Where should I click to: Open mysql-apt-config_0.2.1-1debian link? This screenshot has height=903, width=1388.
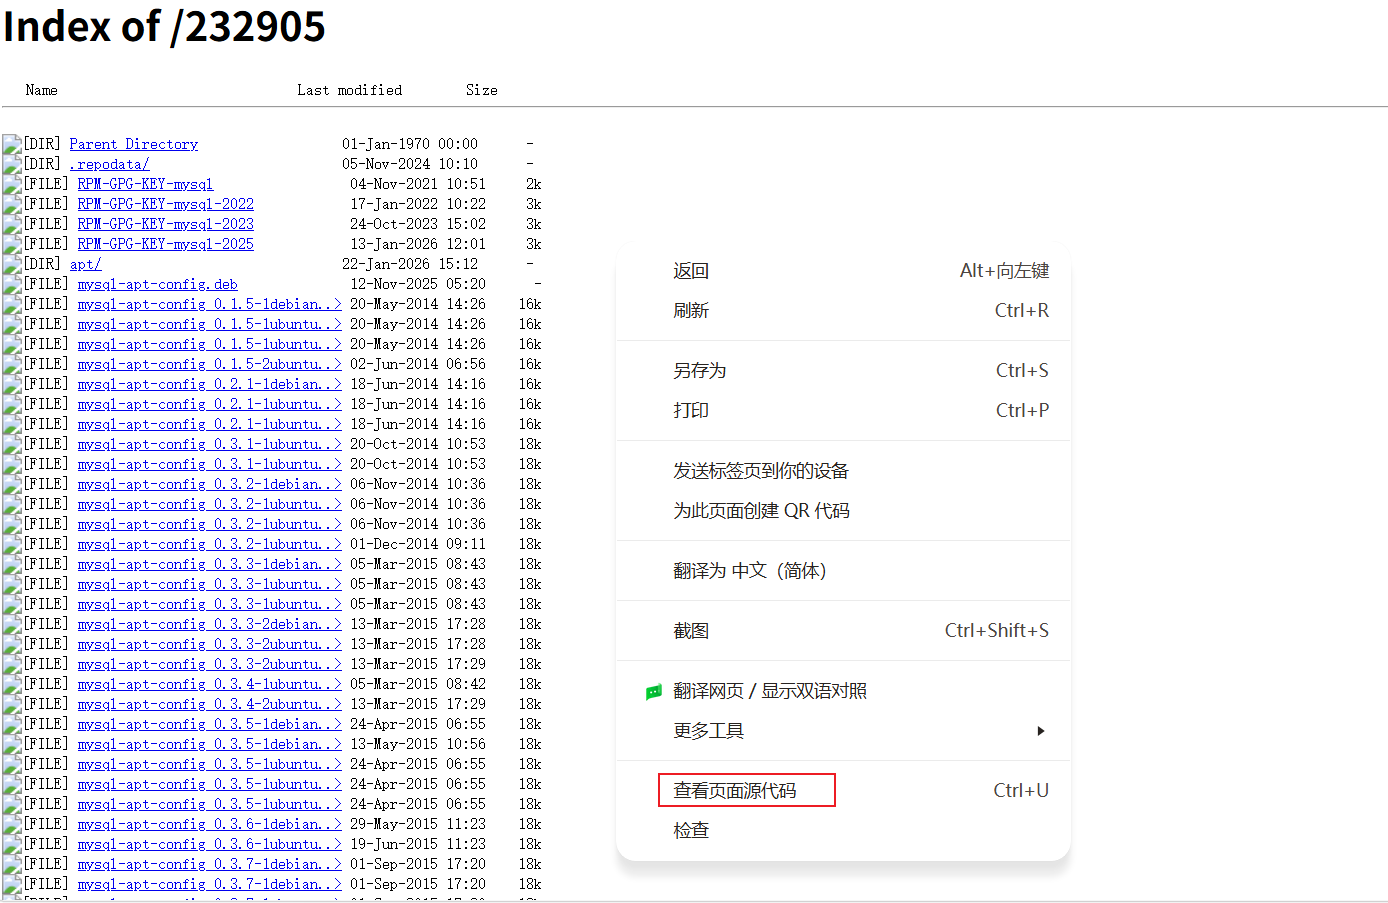click(209, 384)
